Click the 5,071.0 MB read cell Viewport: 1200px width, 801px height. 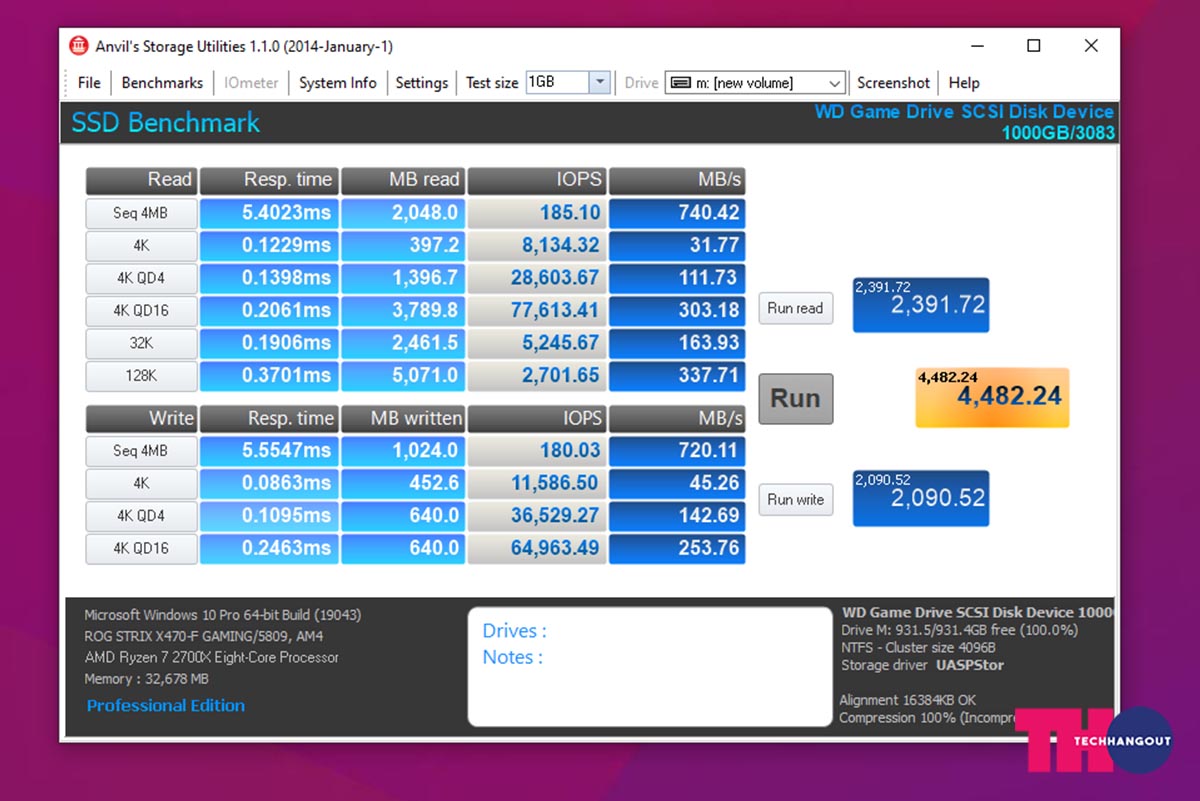[403, 376]
